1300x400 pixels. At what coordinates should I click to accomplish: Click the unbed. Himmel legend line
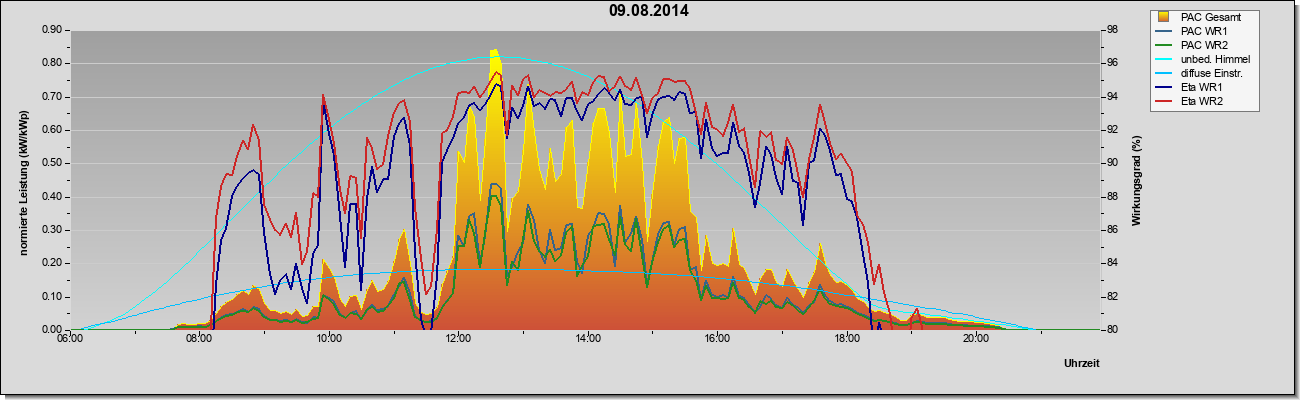(x=1164, y=59)
